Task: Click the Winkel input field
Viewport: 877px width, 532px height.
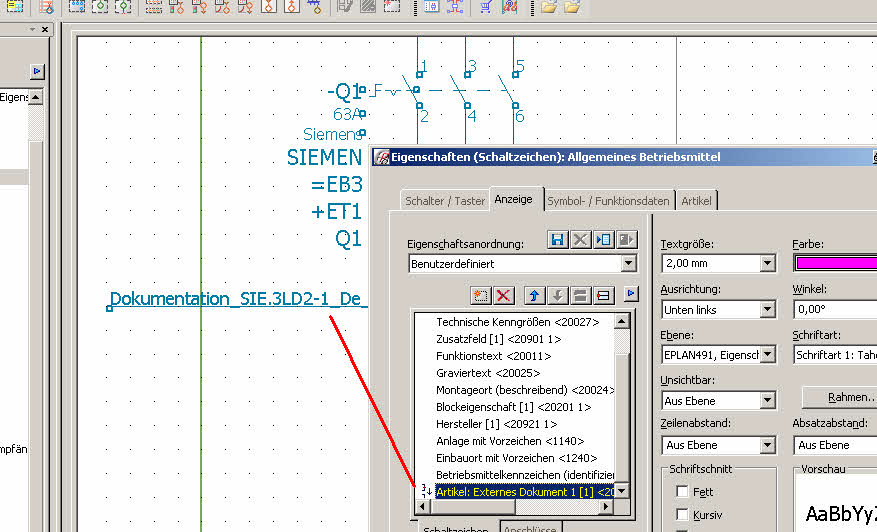Action: click(835, 309)
